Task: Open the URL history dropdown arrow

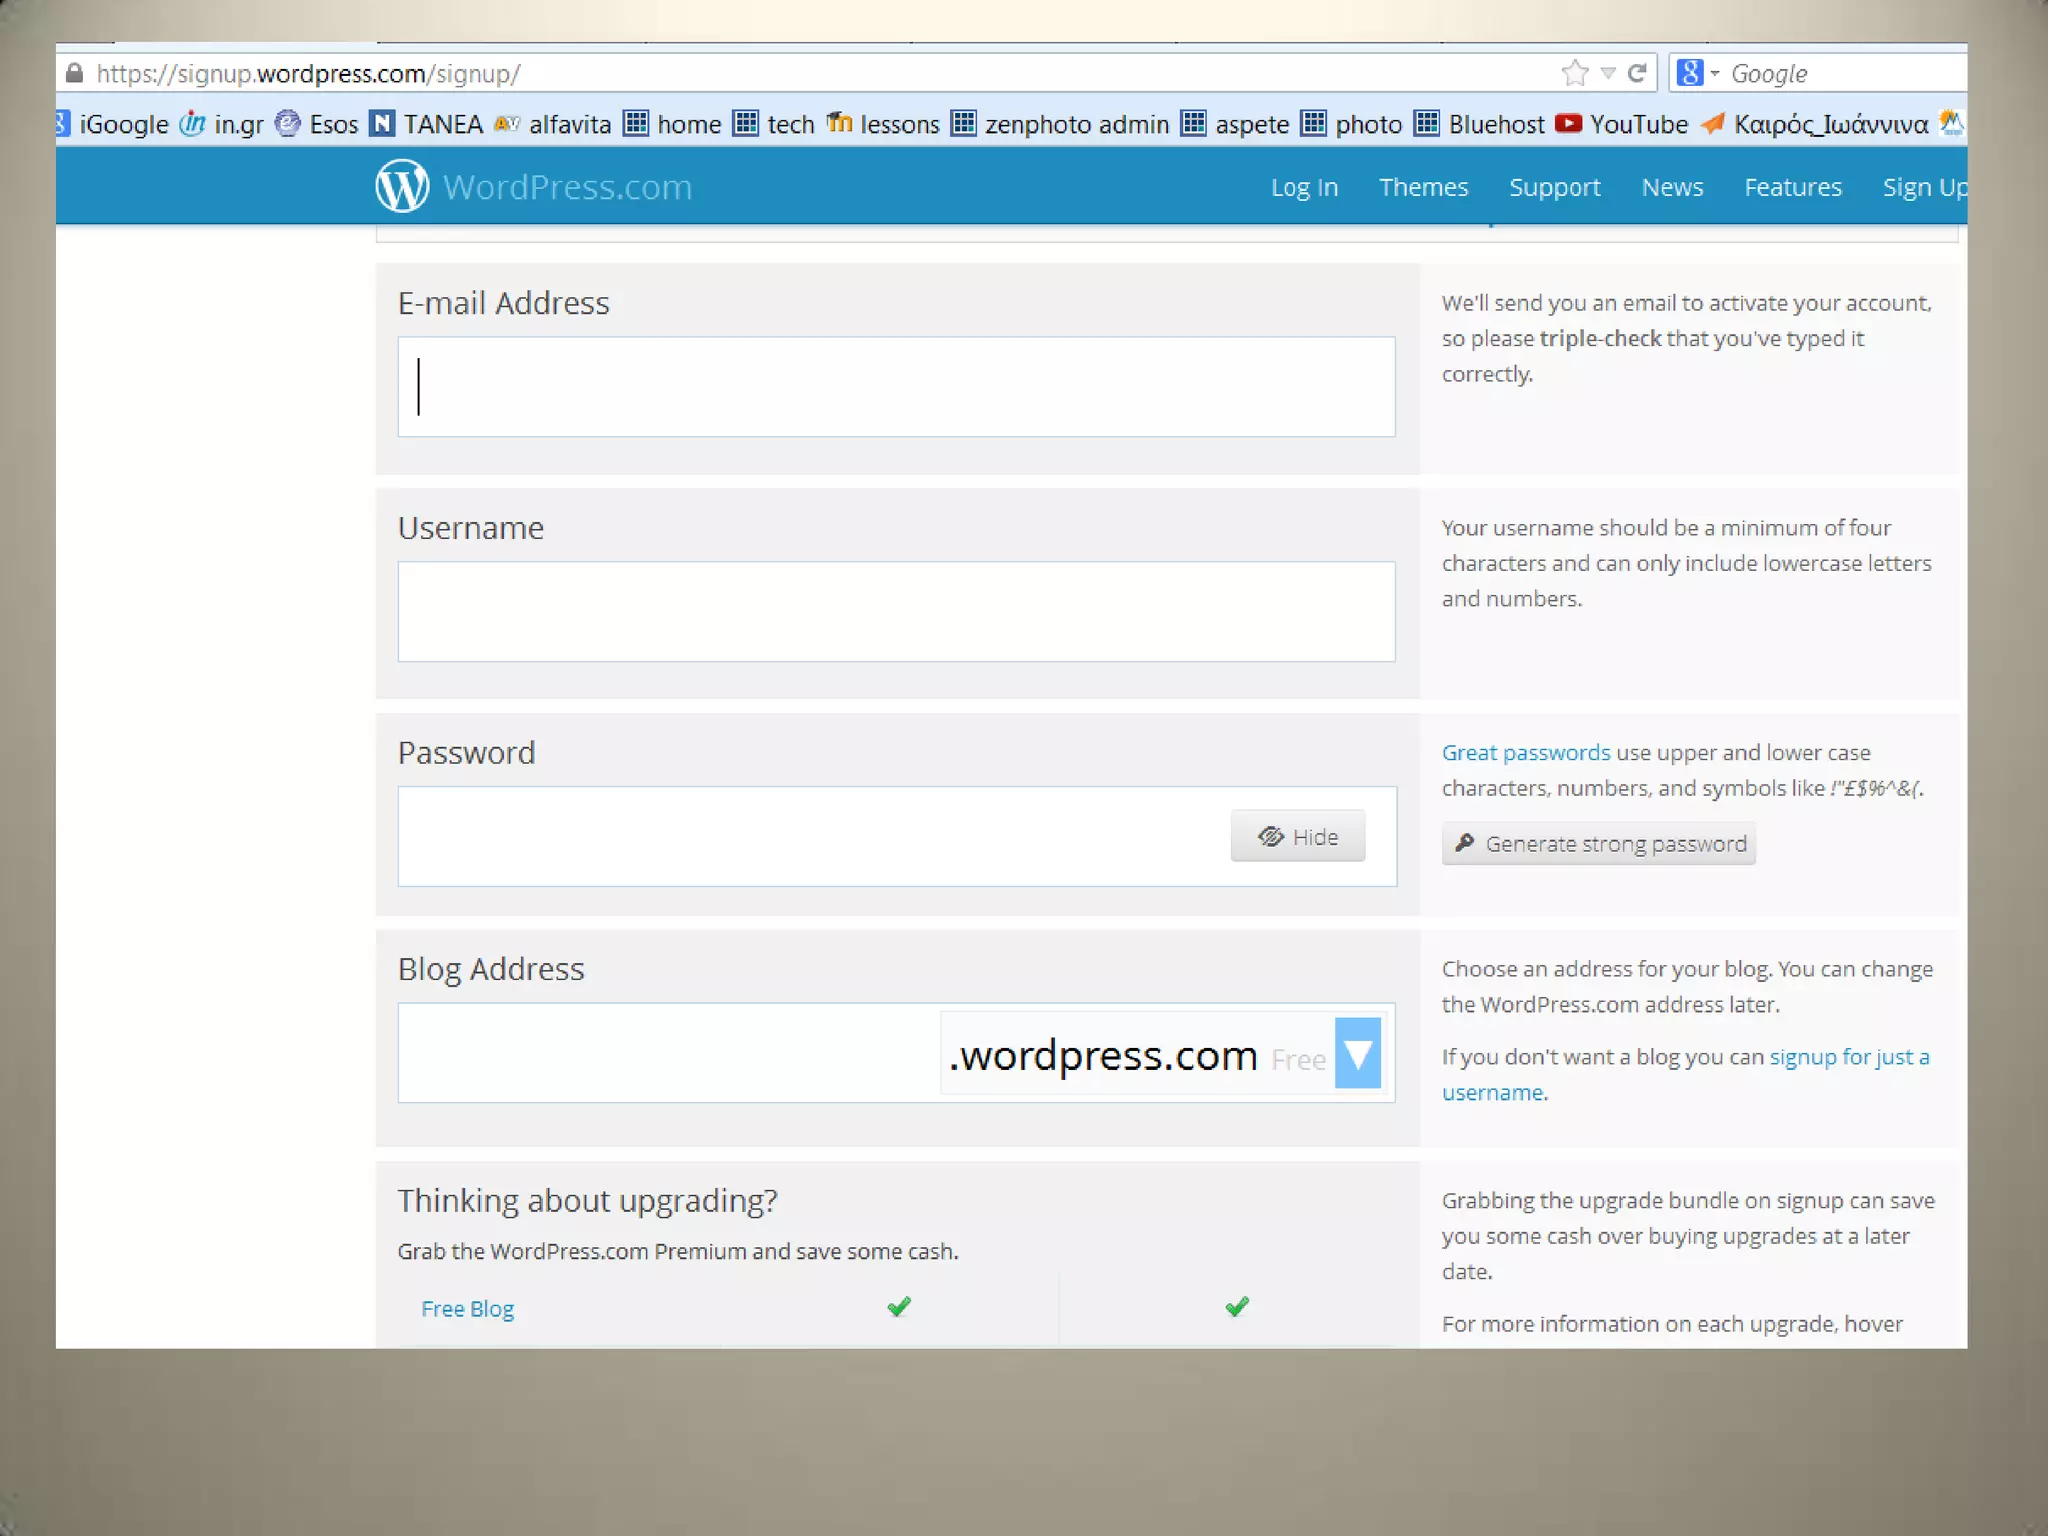Action: tap(1608, 73)
